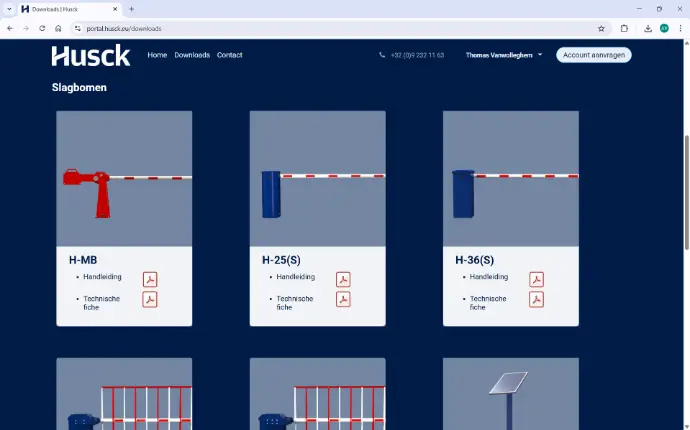
Task: Download the H-25(S) Technische fiche PDF
Action: tap(343, 300)
